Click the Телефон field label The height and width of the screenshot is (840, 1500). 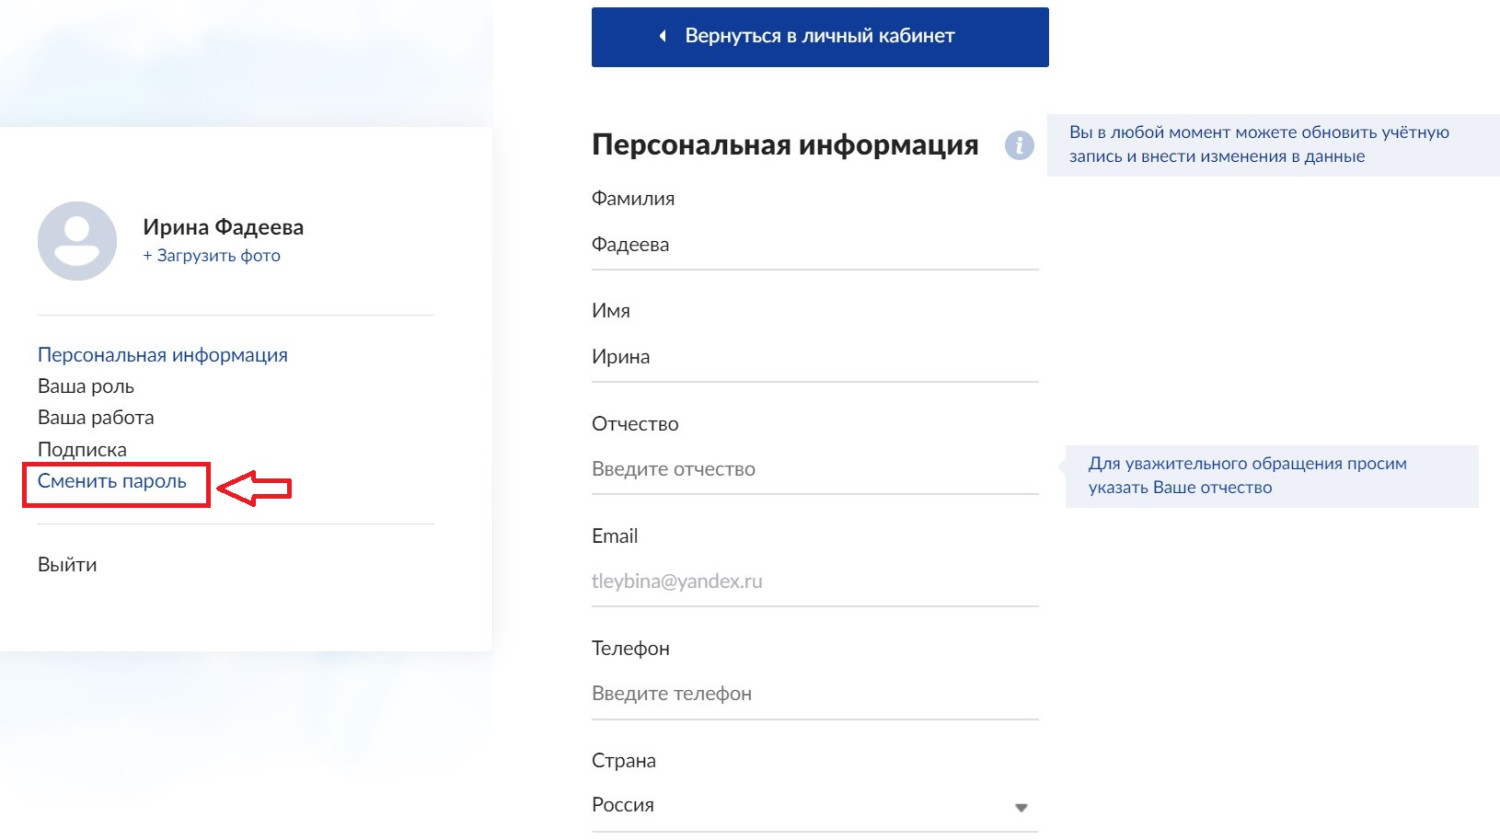click(x=631, y=648)
